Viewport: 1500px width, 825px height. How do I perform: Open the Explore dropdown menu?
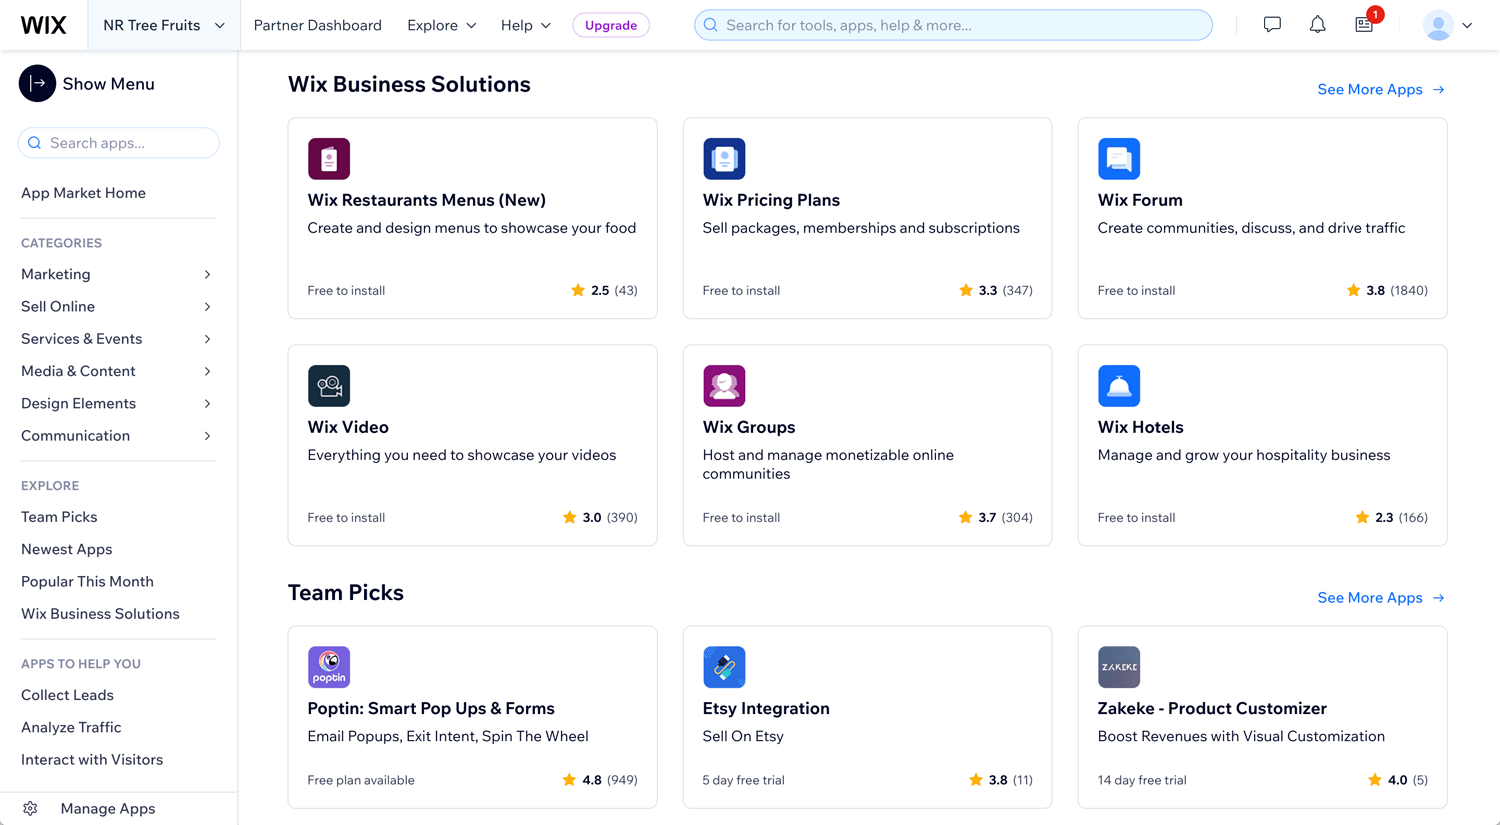point(442,25)
